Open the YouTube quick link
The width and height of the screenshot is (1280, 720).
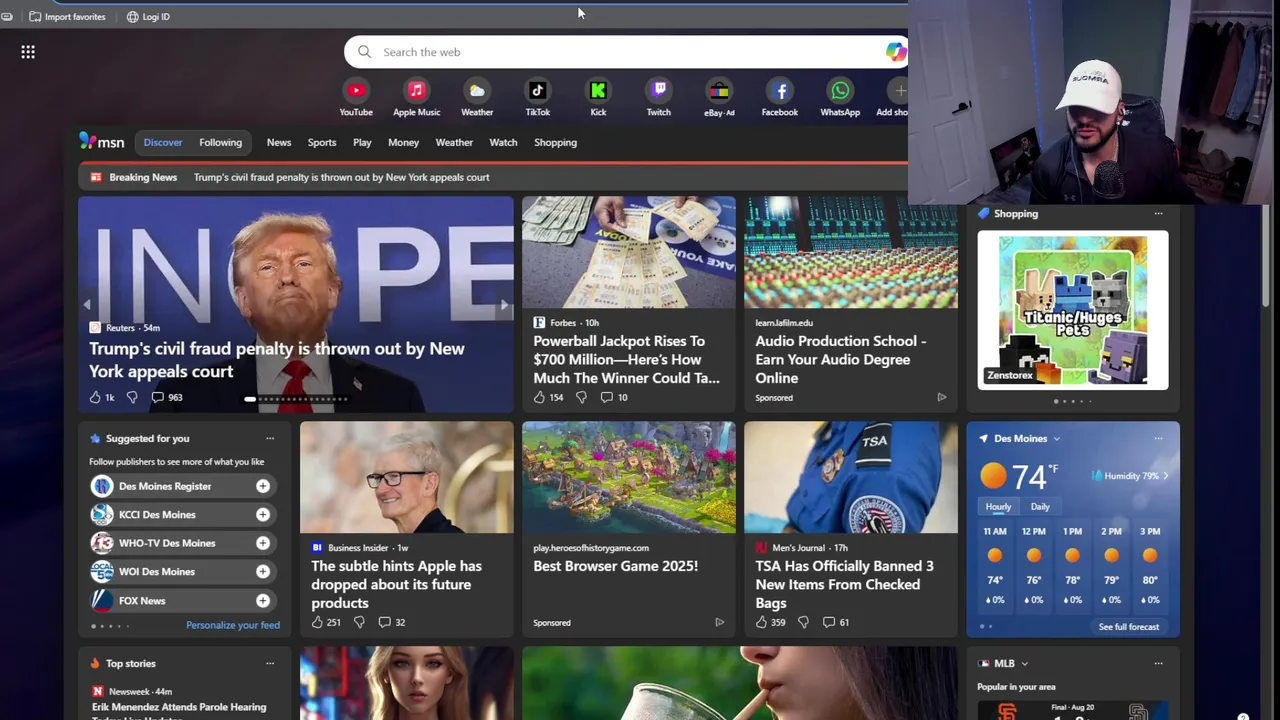[356, 98]
